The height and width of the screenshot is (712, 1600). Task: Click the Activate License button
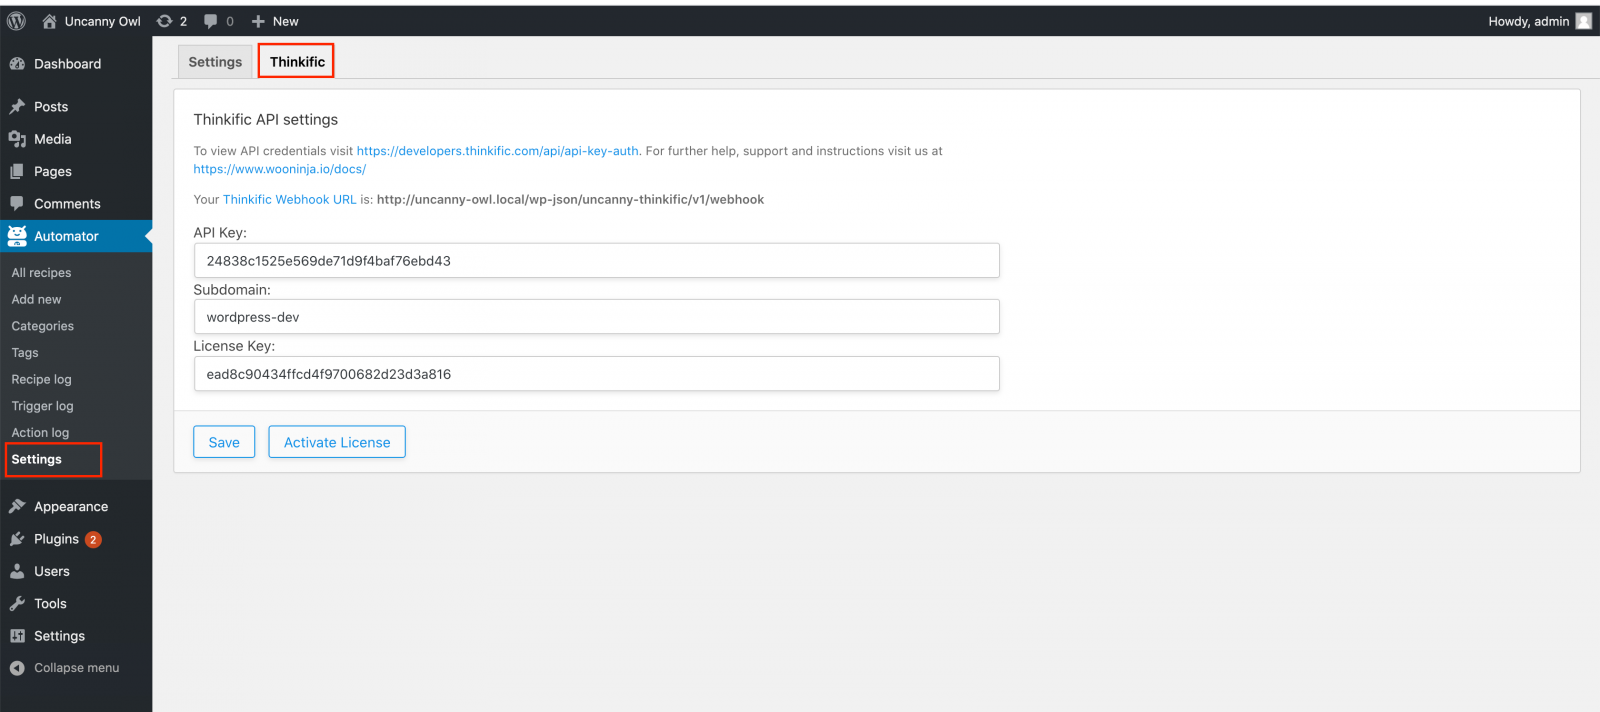coord(337,442)
